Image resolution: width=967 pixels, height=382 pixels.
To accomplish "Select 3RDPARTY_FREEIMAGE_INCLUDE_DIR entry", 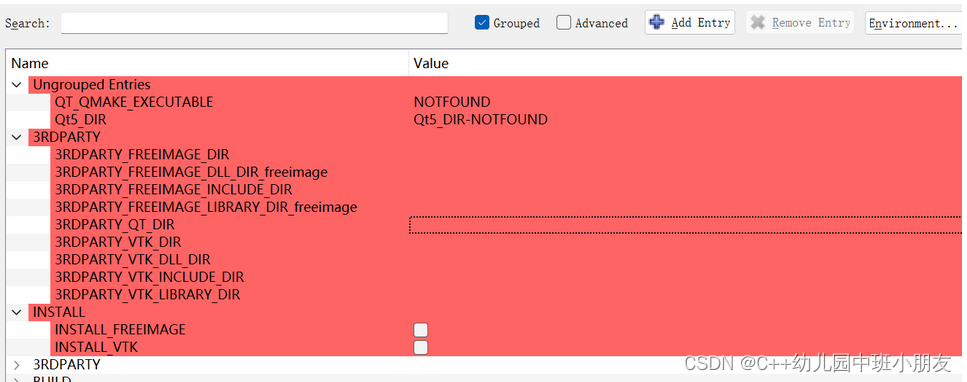I will (173, 189).
